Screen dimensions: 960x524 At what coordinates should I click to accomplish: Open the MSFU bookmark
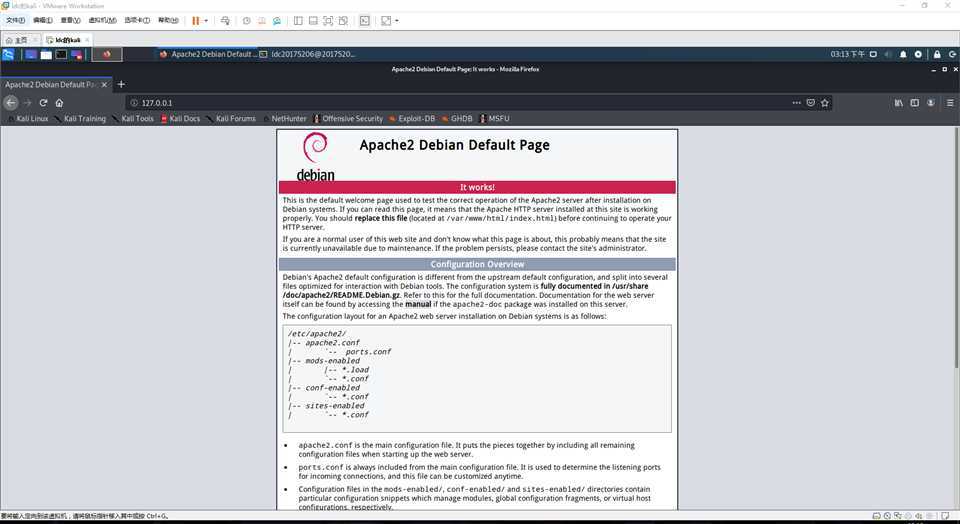[x=494, y=119]
